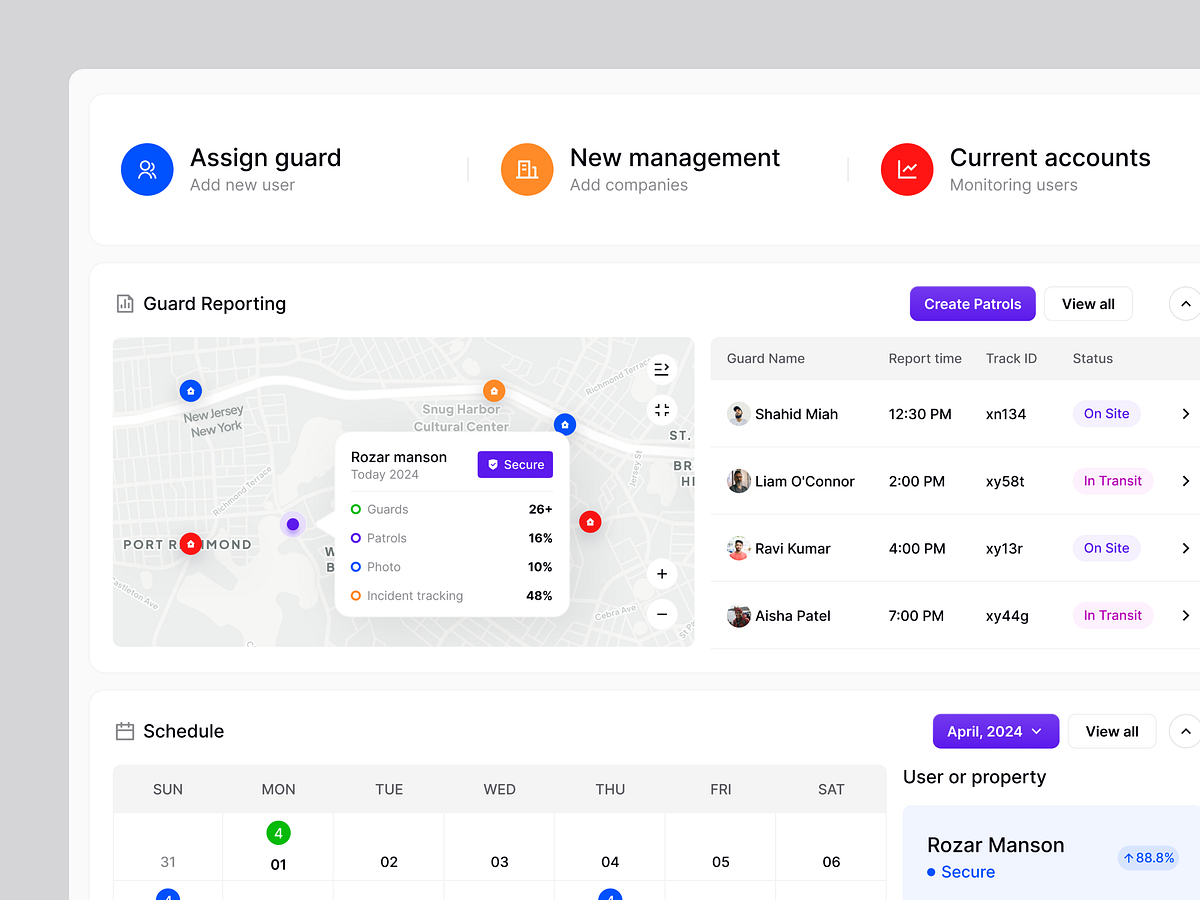This screenshot has width=1200, height=900.
Task: Click the map collapse fullscreen icon
Action: [x=661, y=410]
